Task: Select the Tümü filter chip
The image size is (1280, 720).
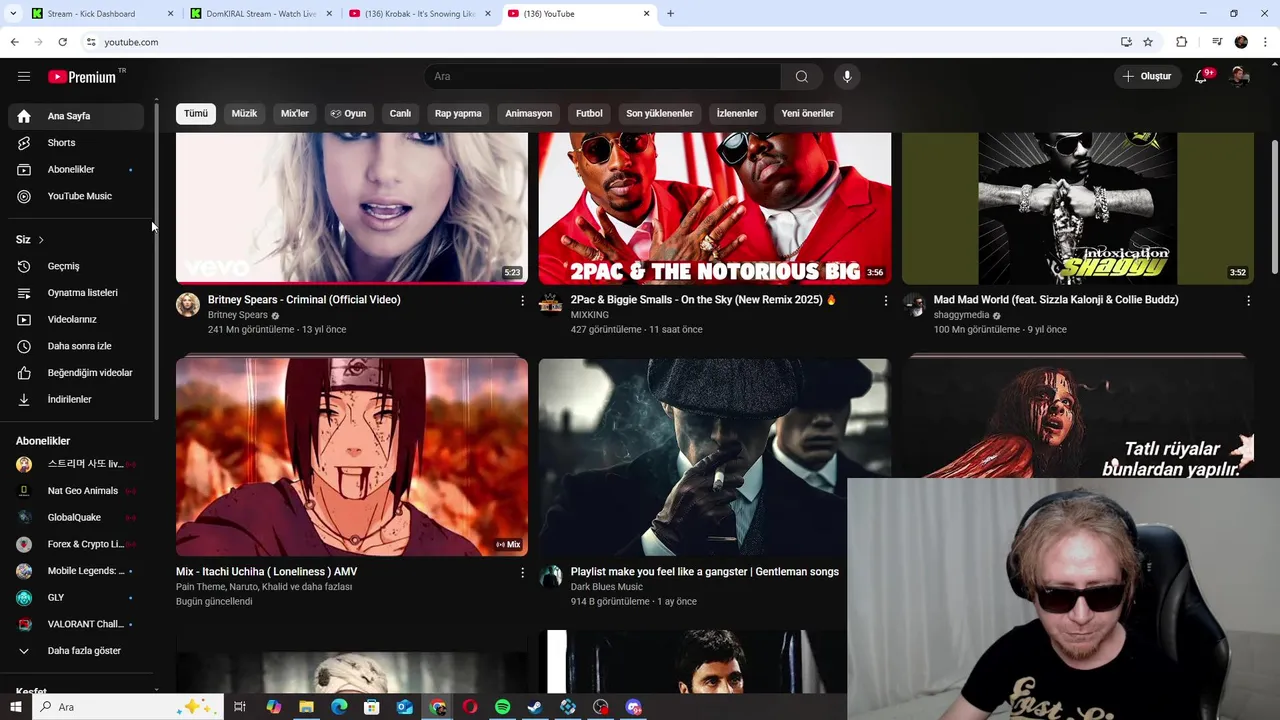Action: point(196,113)
